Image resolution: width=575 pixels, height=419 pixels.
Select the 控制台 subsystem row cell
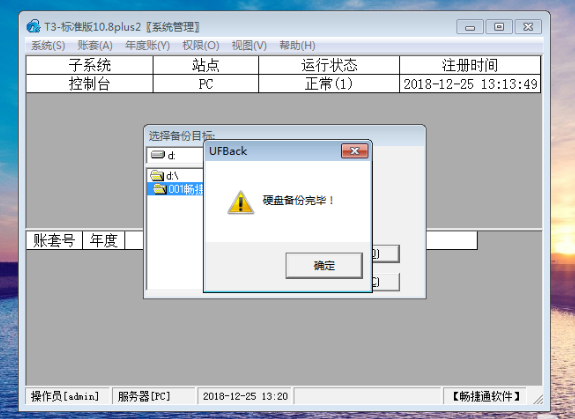point(89,84)
